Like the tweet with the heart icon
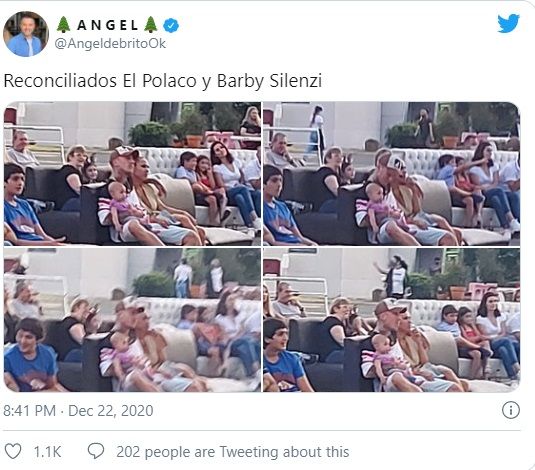This screenshot has width=535, height=470. pyautogui.click(x=13, y=451)
